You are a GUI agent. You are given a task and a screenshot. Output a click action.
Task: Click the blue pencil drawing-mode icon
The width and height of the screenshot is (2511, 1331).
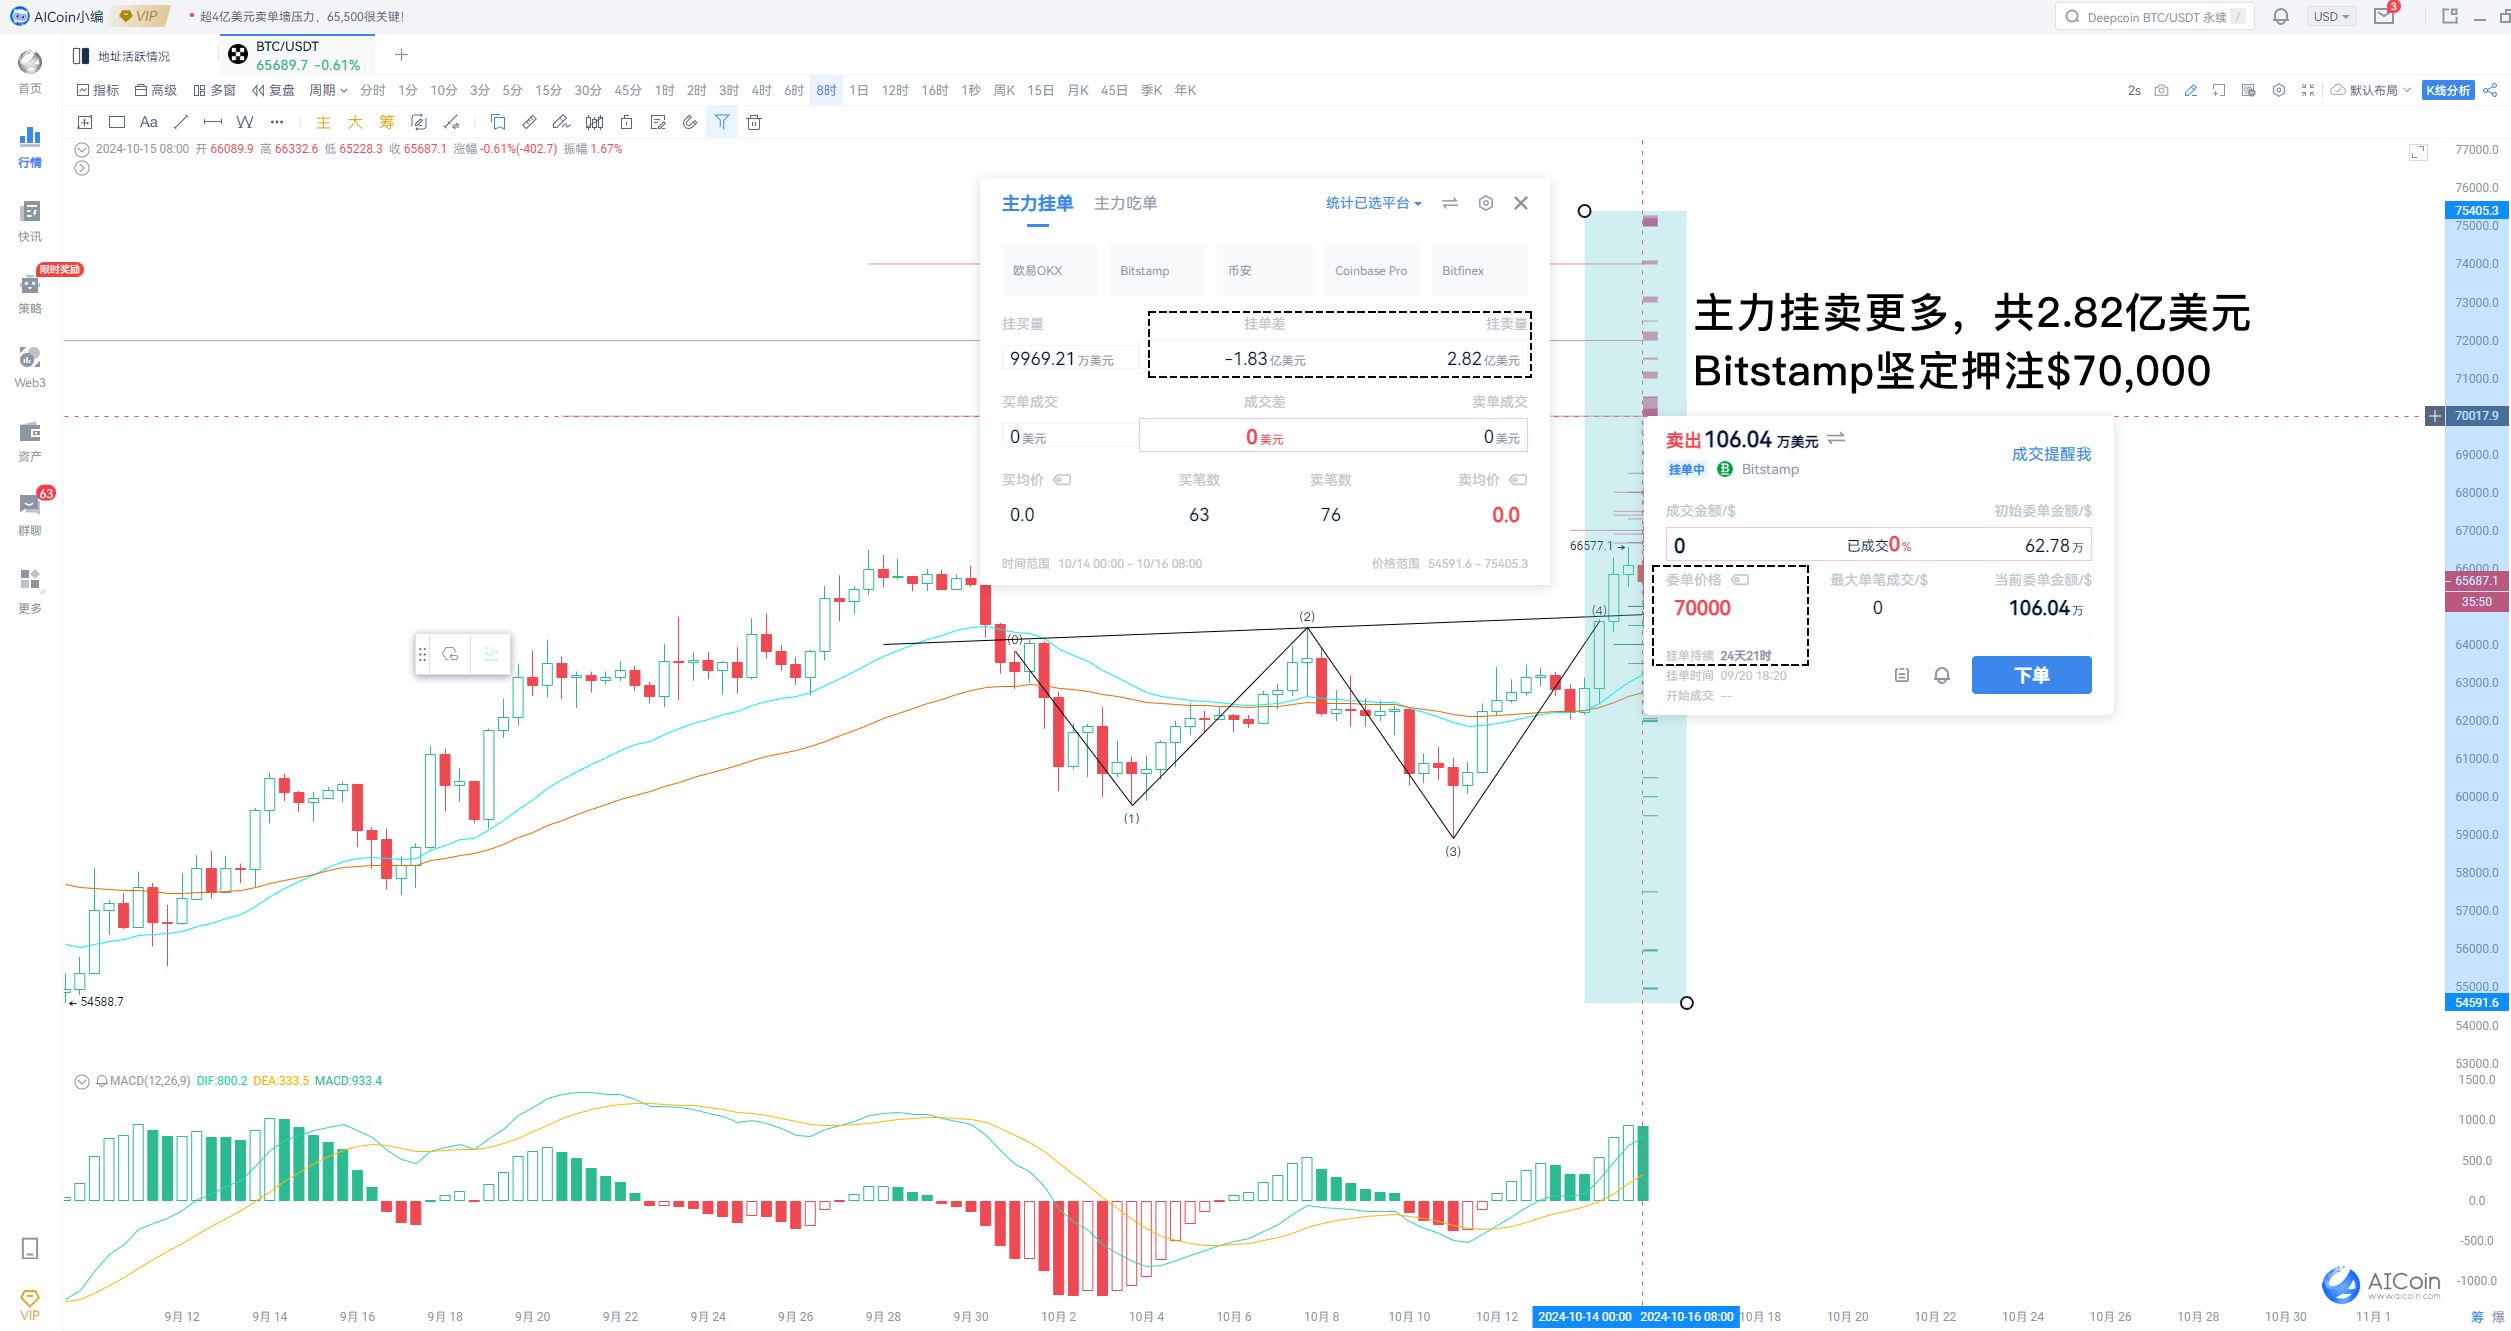(x=2190, y=90)
